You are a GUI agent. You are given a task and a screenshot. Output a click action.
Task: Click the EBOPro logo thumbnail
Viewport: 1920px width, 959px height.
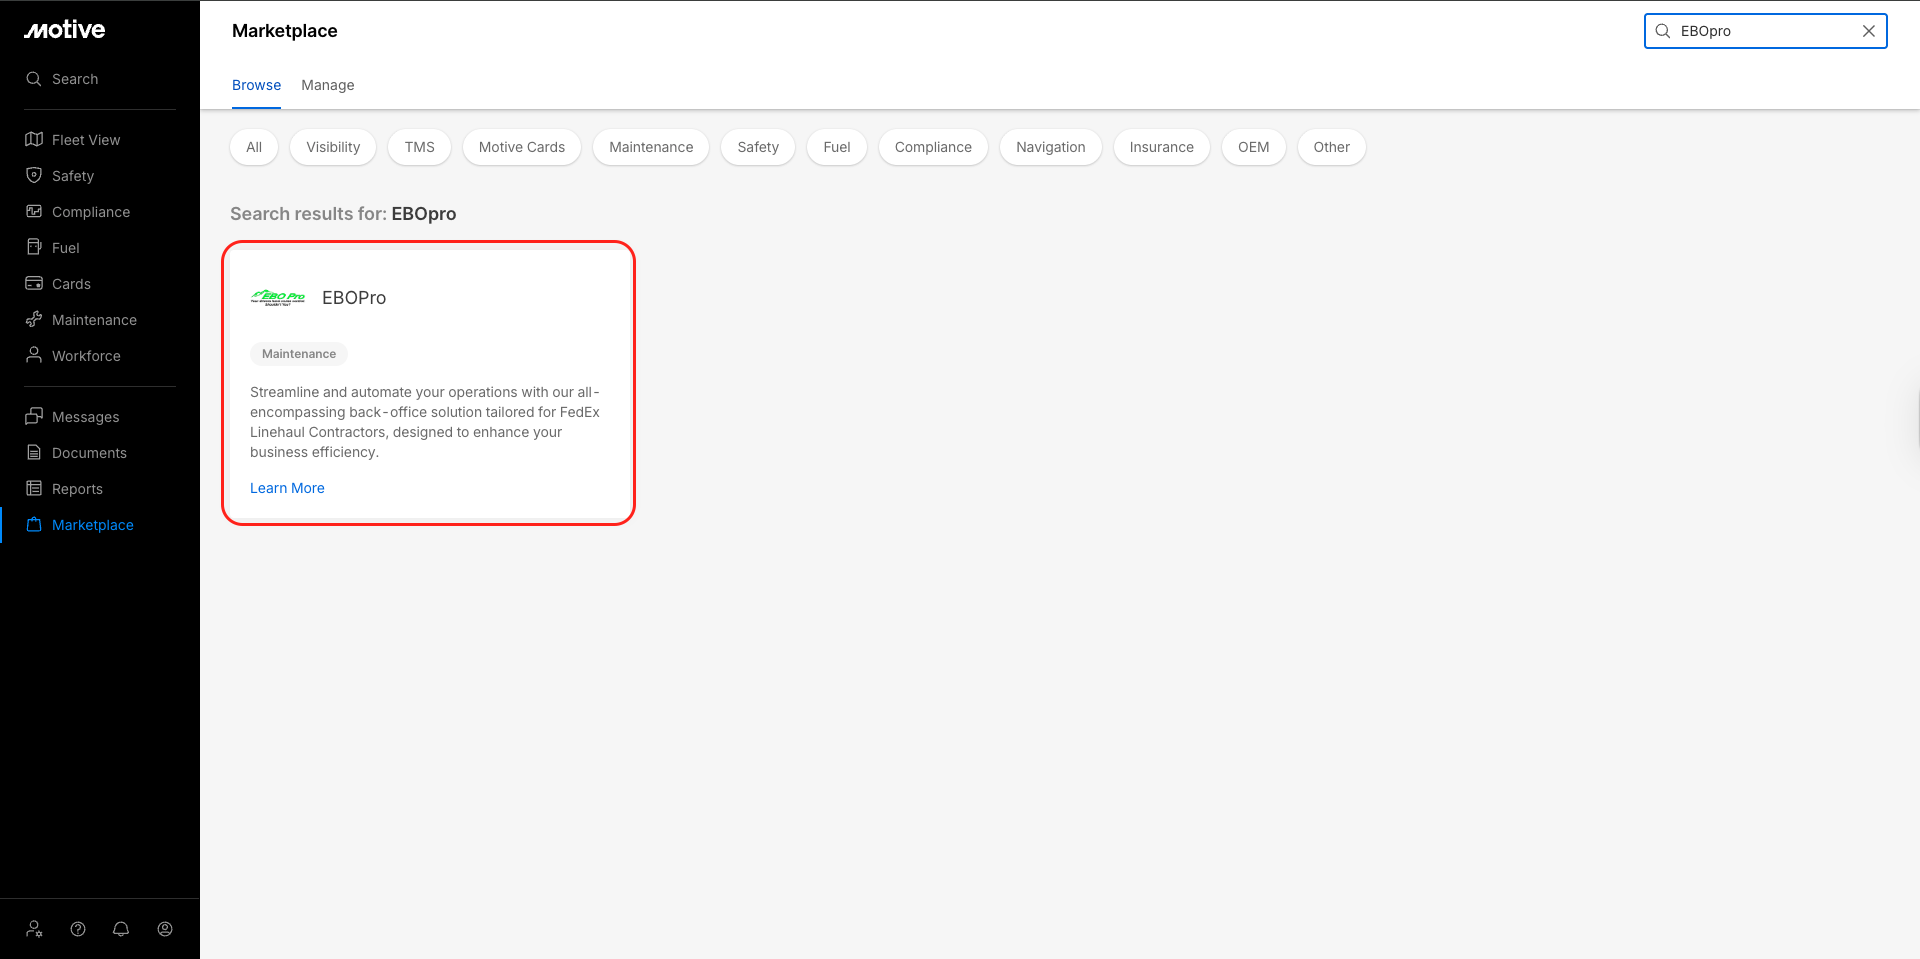[278, 297]
